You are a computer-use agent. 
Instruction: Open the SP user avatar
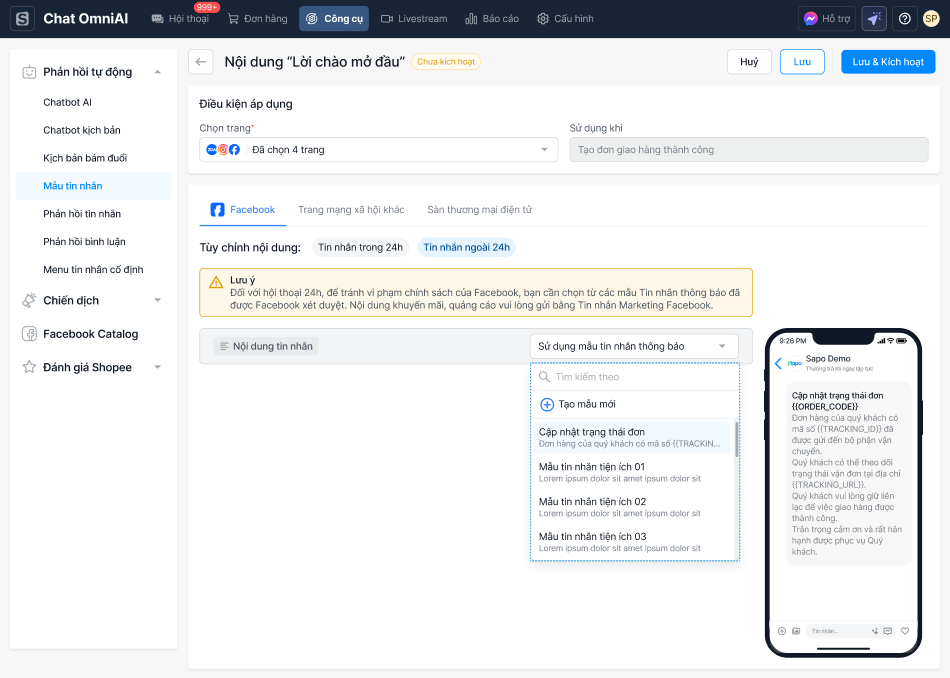coord(931,19)
